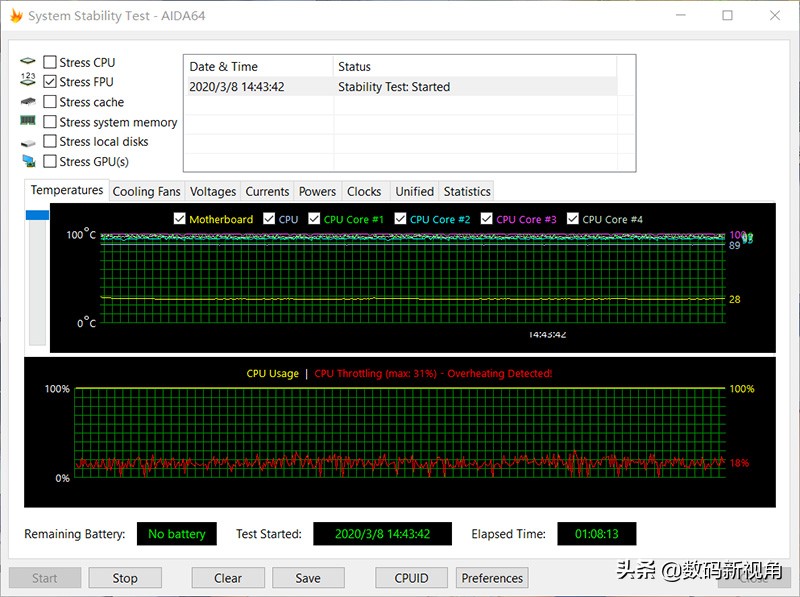
Task: Open the Preferences dialog
Action: click(492, 577)
